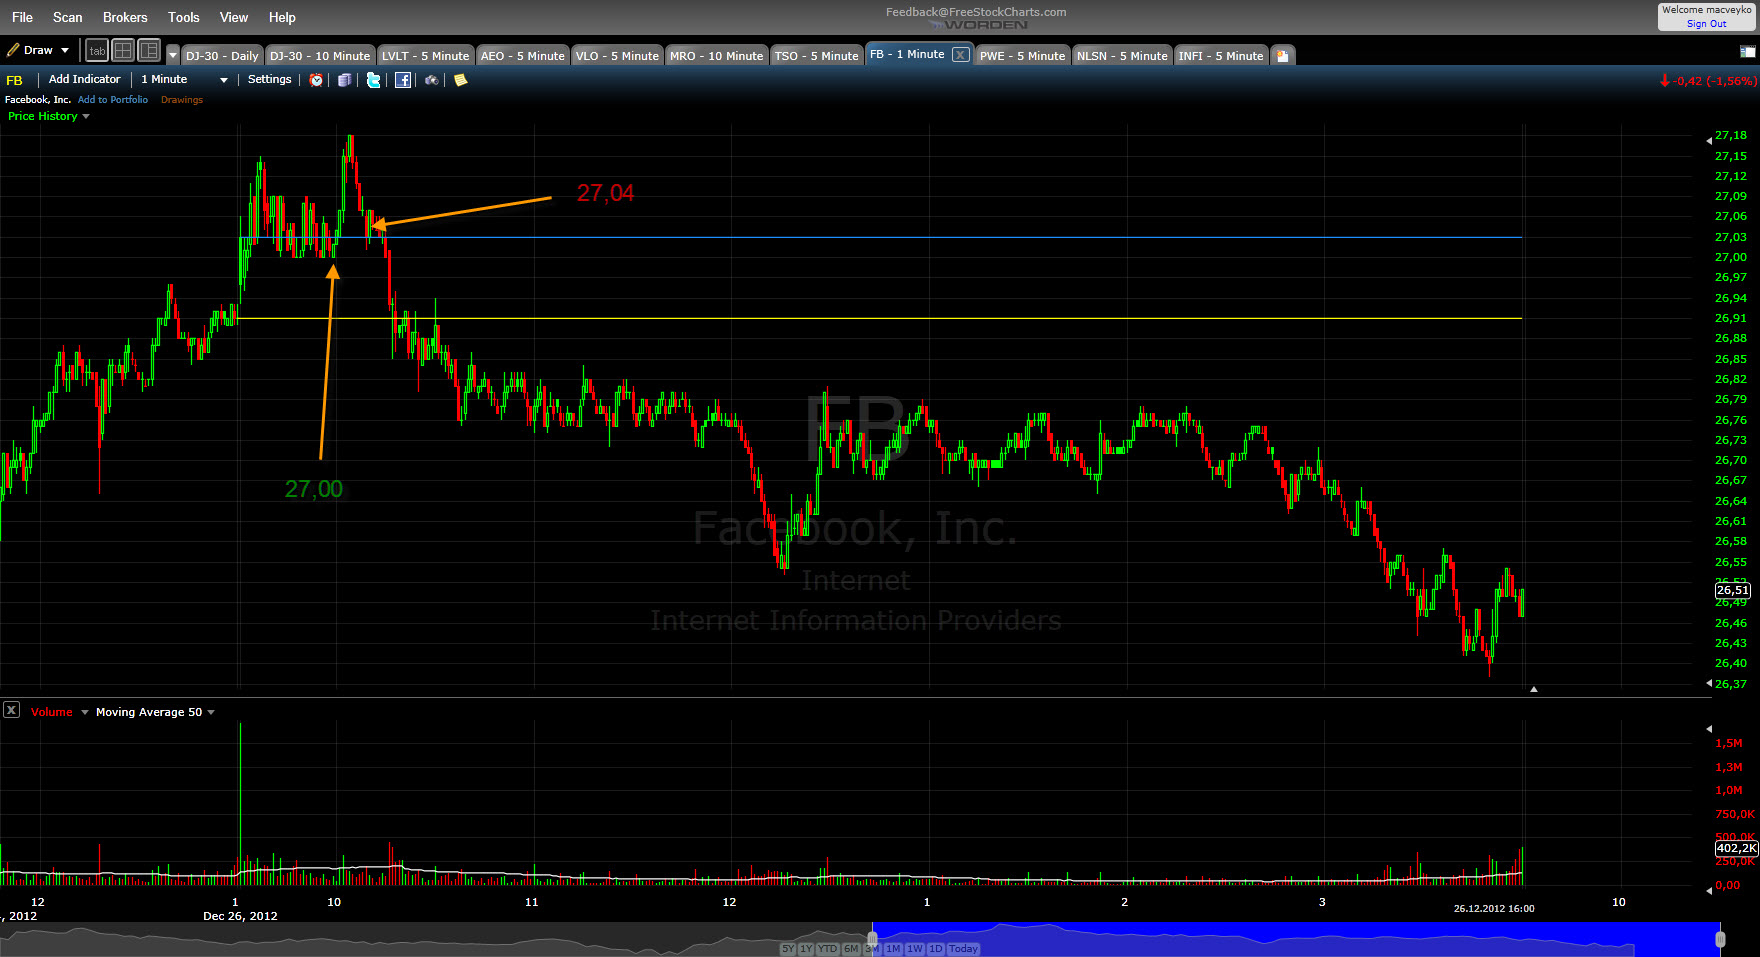This screenshot has width=1760, height=957.
Task: Click the Add Indicator button
Action: point(84,79)
